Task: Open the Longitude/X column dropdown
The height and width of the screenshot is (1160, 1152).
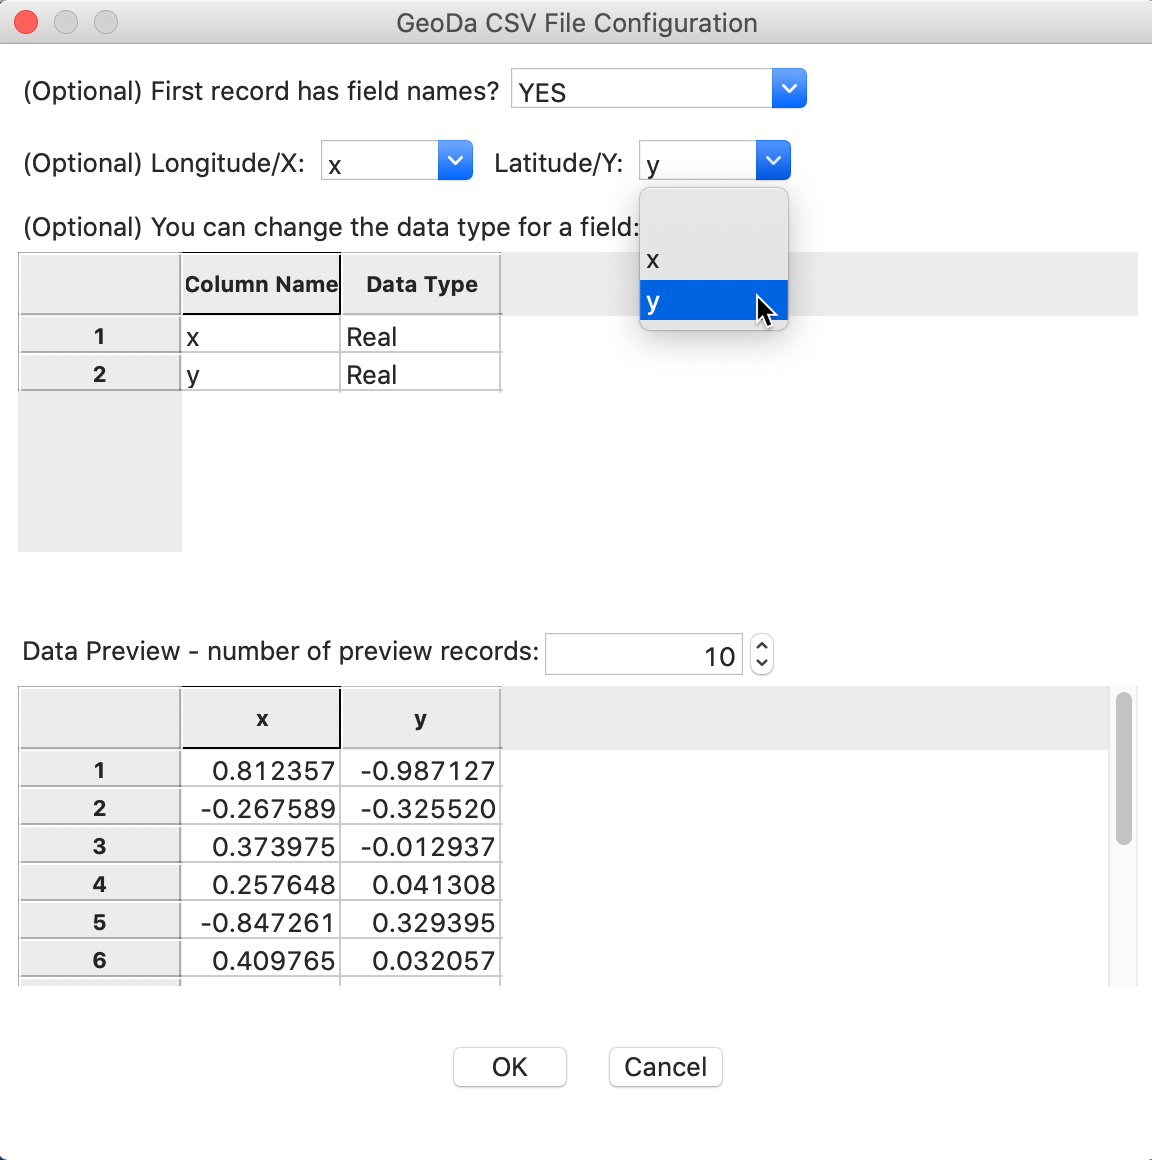Action: pyautogui.click(x=455, y=161)
